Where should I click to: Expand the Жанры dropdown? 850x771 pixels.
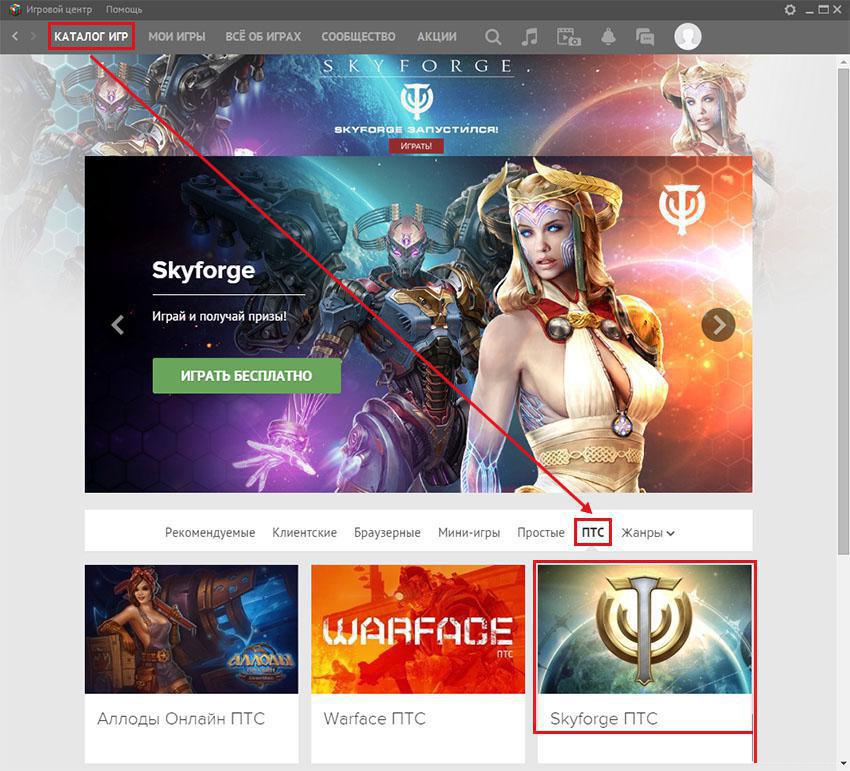(648, 532)
